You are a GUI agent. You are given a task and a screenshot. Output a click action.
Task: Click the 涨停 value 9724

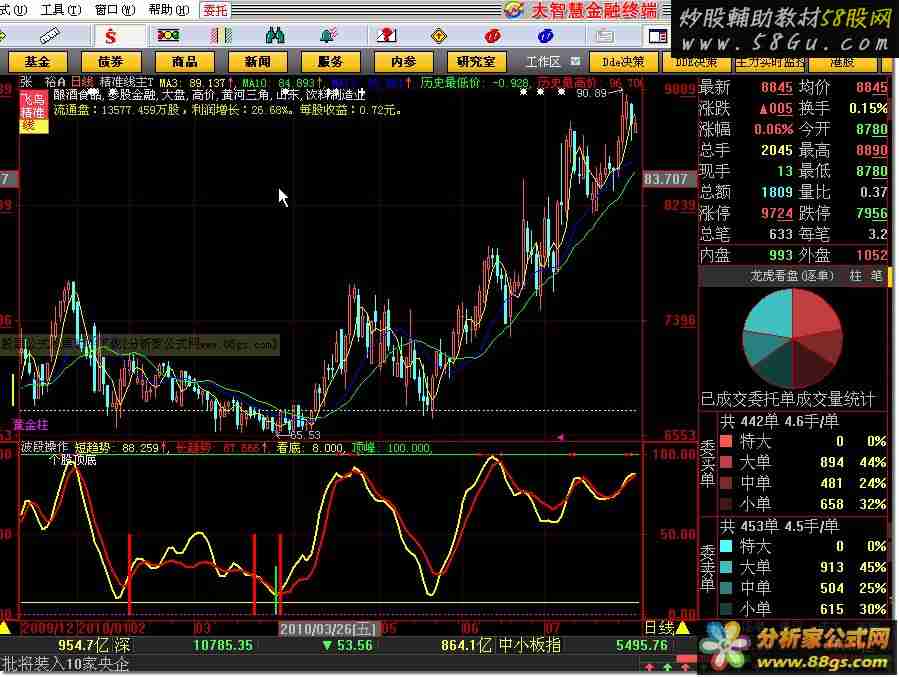pos(776,213)
